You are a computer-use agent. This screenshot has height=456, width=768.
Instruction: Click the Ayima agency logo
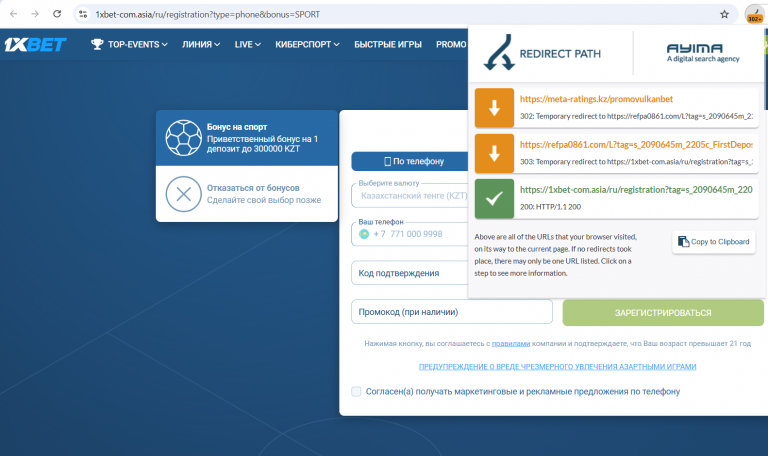[x=703, y=53]
